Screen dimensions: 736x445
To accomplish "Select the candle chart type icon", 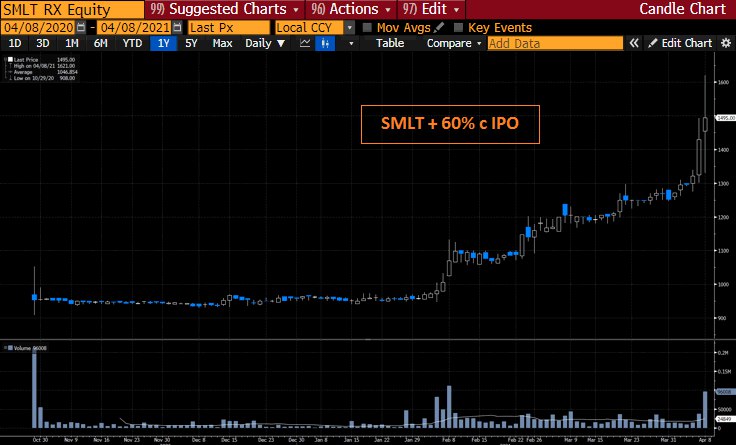I will [325, 43].
